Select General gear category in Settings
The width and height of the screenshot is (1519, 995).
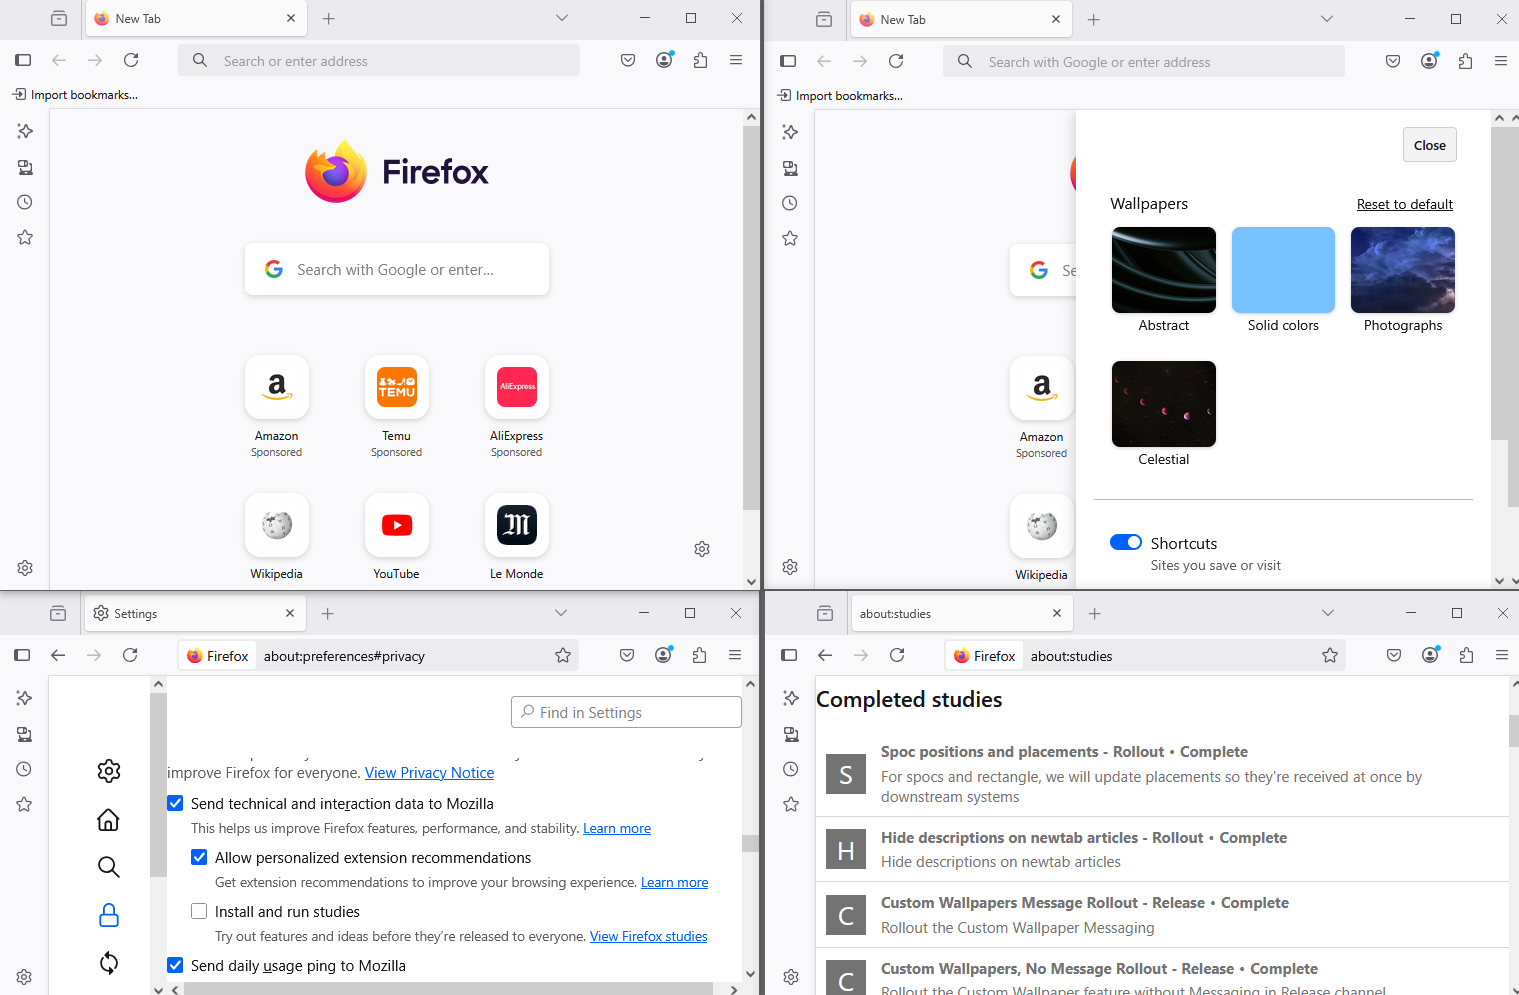tap(109, 770)
